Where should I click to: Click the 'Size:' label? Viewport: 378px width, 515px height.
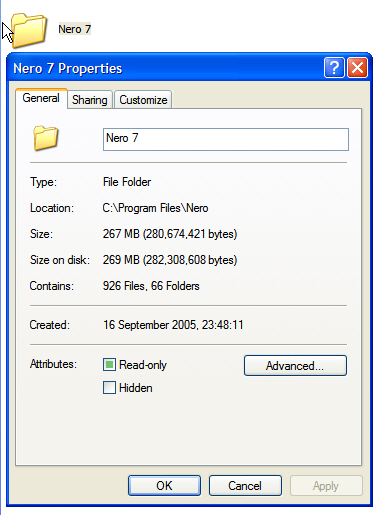(x=42, y=234)
